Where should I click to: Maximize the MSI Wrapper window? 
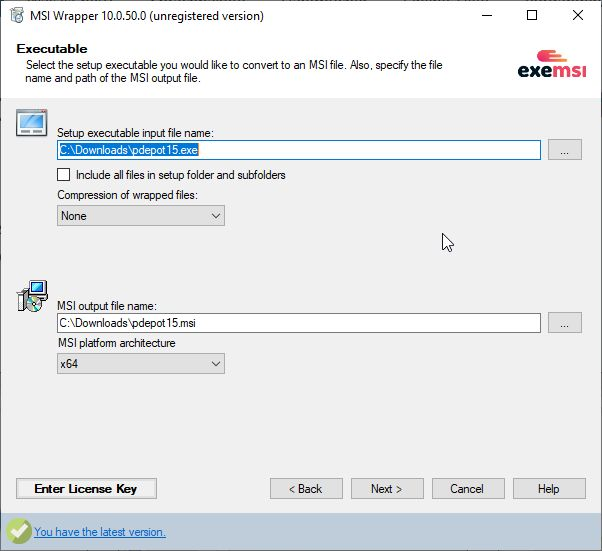coord(532,15)
